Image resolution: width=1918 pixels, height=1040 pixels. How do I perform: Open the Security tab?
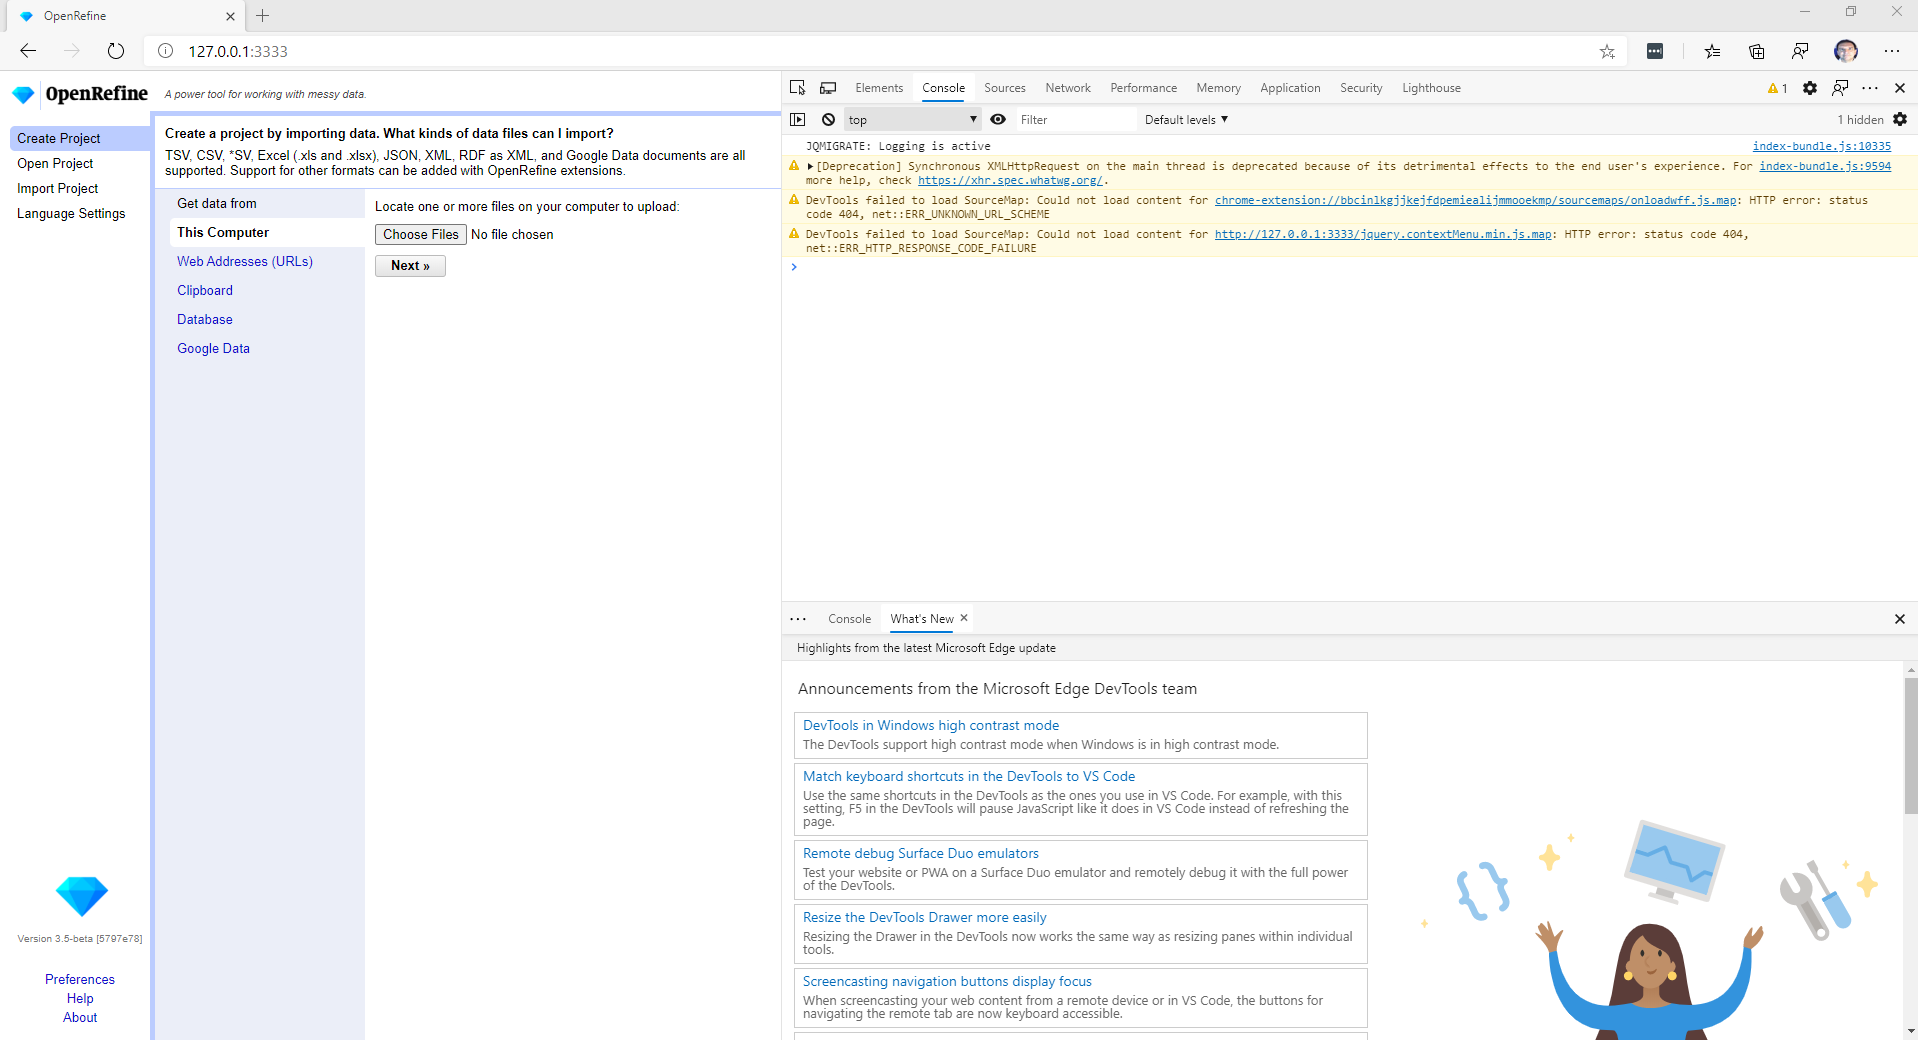(1361, 88)
